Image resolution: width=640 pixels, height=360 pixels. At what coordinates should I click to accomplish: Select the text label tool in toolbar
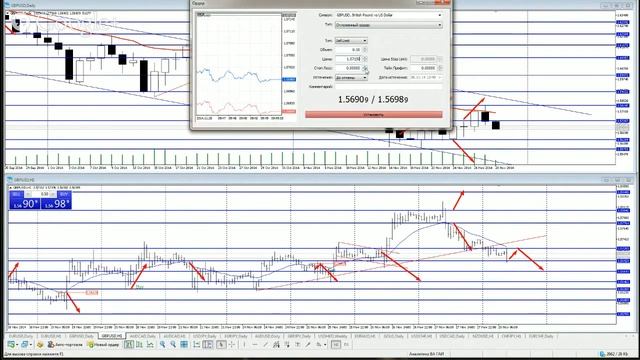[298, 345]
